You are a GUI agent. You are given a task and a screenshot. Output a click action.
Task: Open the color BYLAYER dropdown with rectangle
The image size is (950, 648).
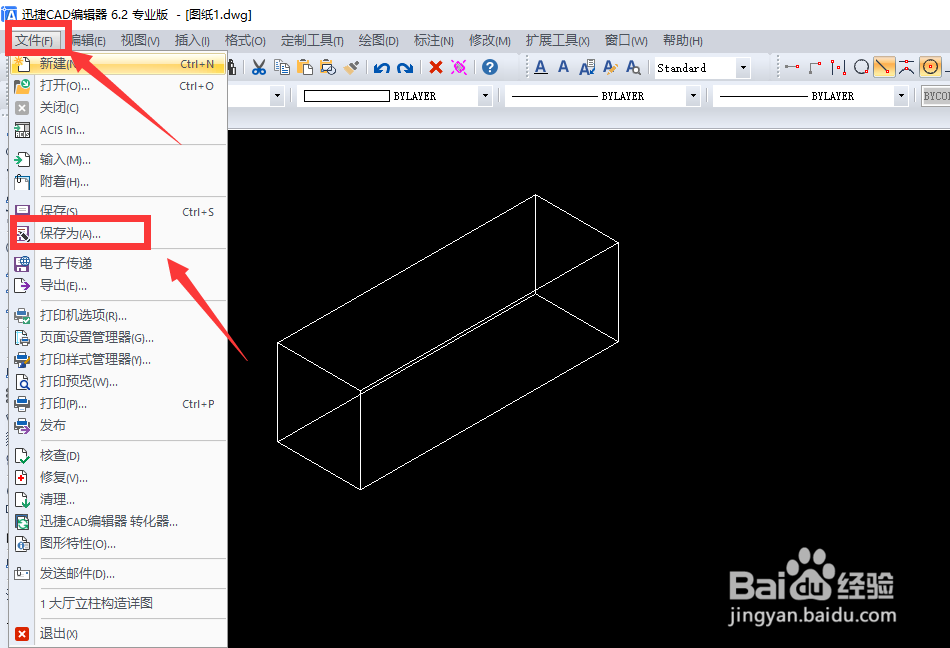pos(485,96)
